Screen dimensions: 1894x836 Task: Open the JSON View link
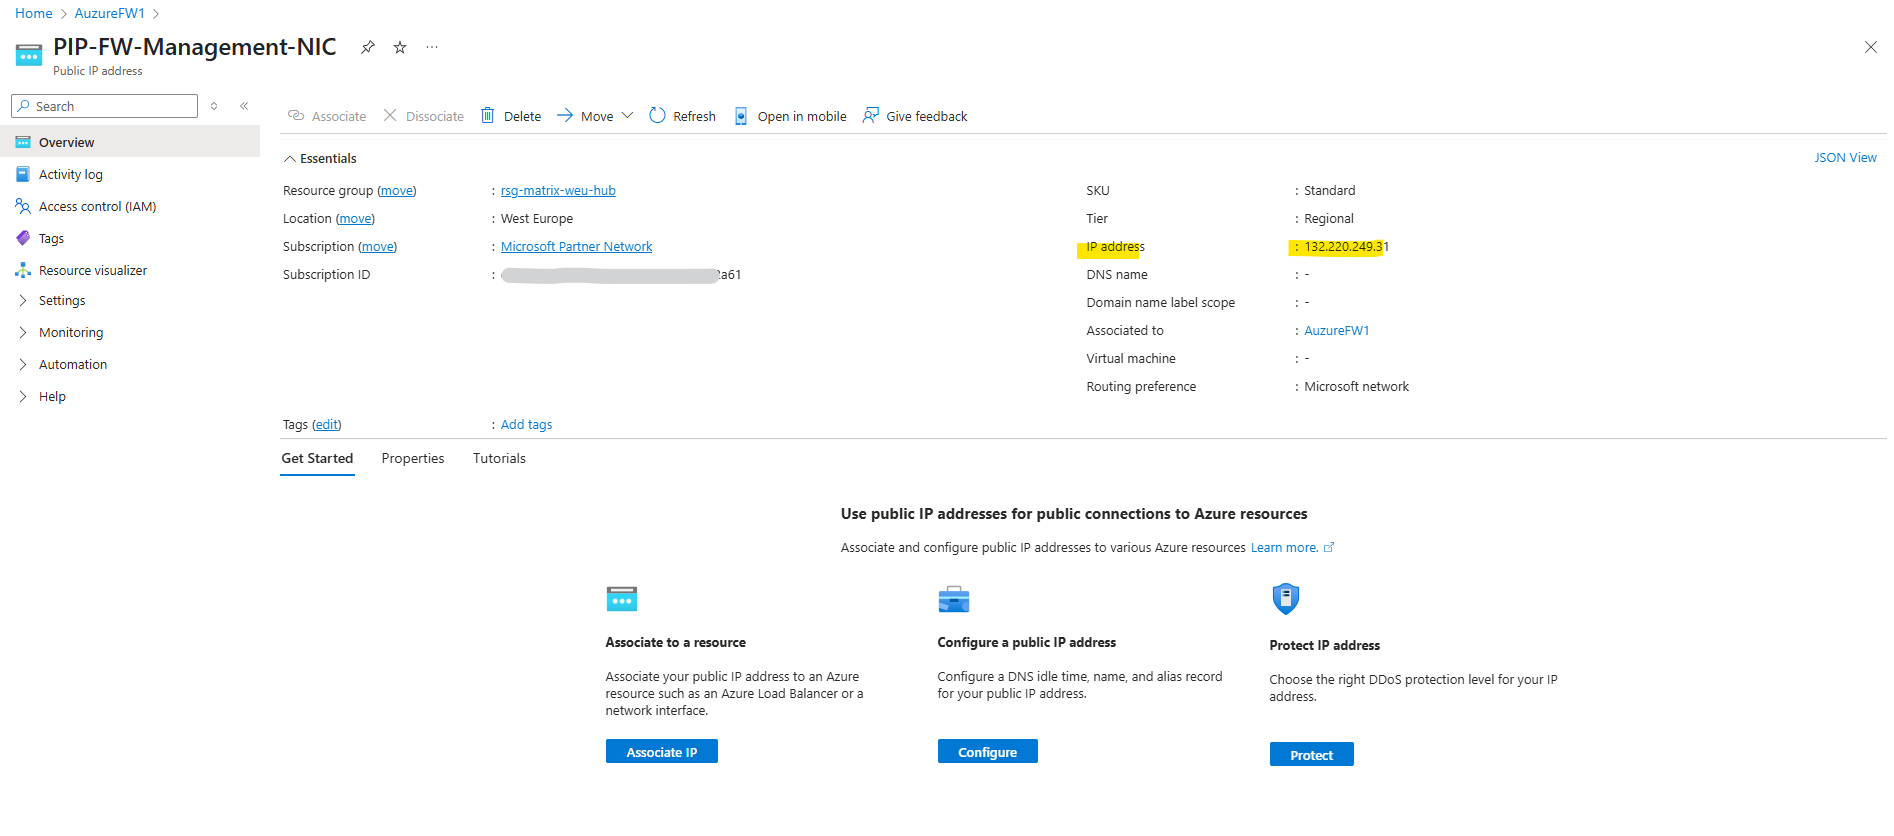1845,158
